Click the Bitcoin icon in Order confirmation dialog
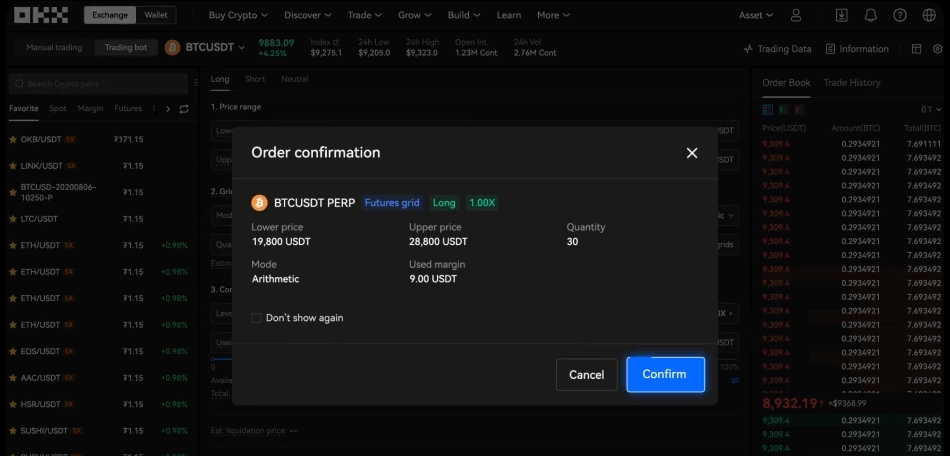 [x=259, y=203]
